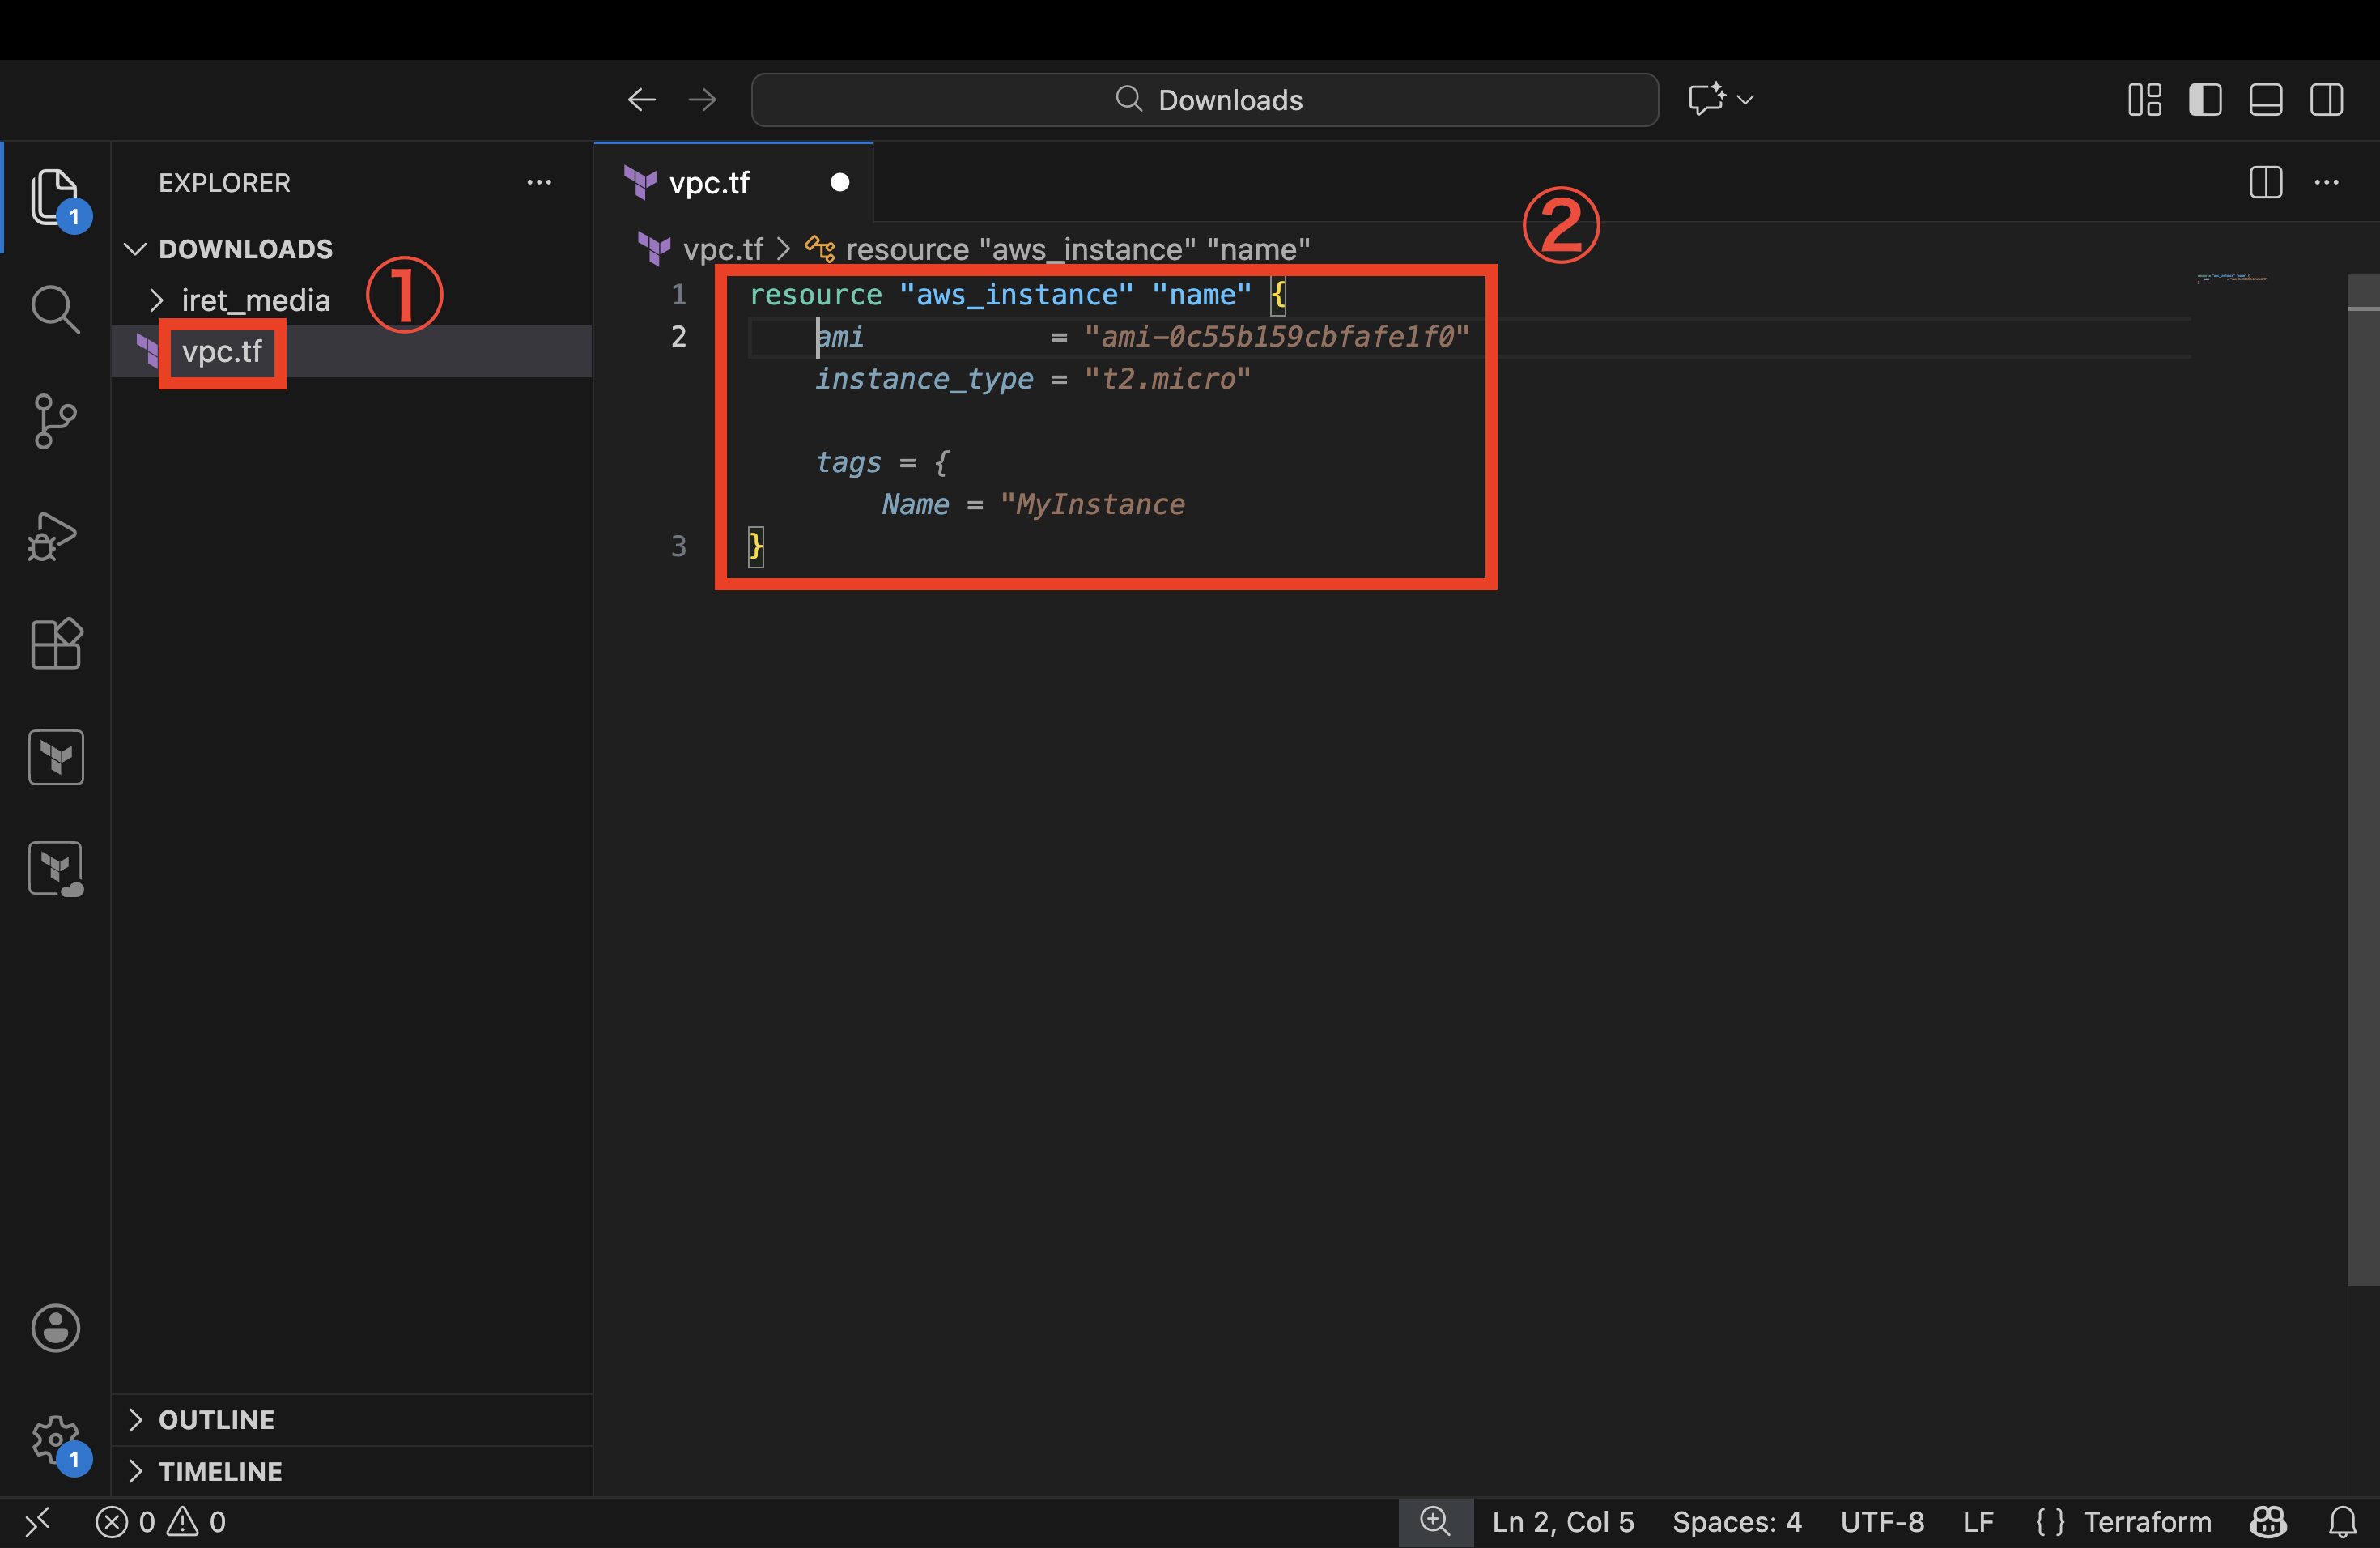This screenshot has width=2380, height=1548.
Task: Open the Search view in activity bar
Action: point(55,309)
